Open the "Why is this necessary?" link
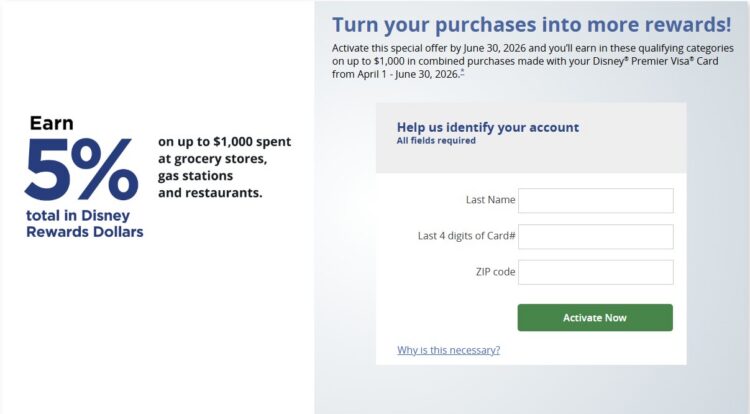 (x=448, y=350)
